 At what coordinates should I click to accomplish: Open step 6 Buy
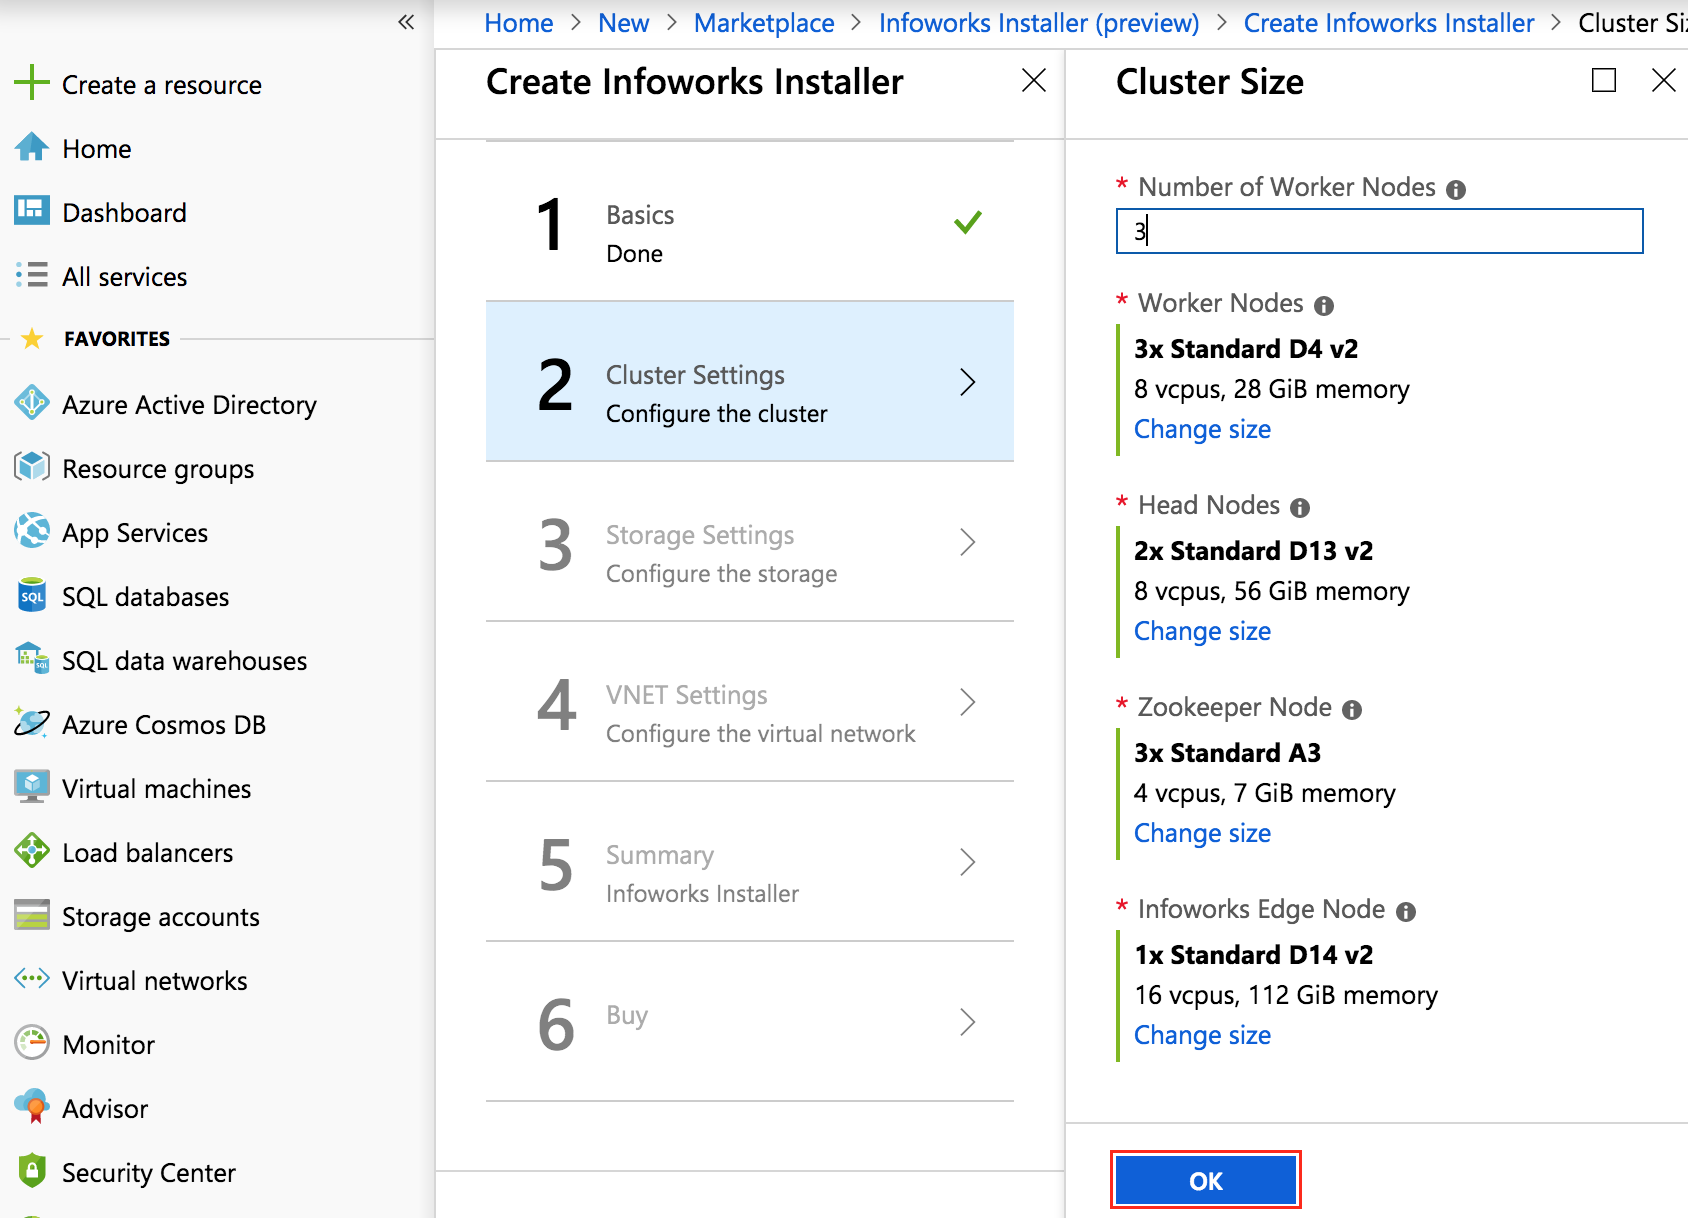pyautogui.click(x=750, y=1021)
